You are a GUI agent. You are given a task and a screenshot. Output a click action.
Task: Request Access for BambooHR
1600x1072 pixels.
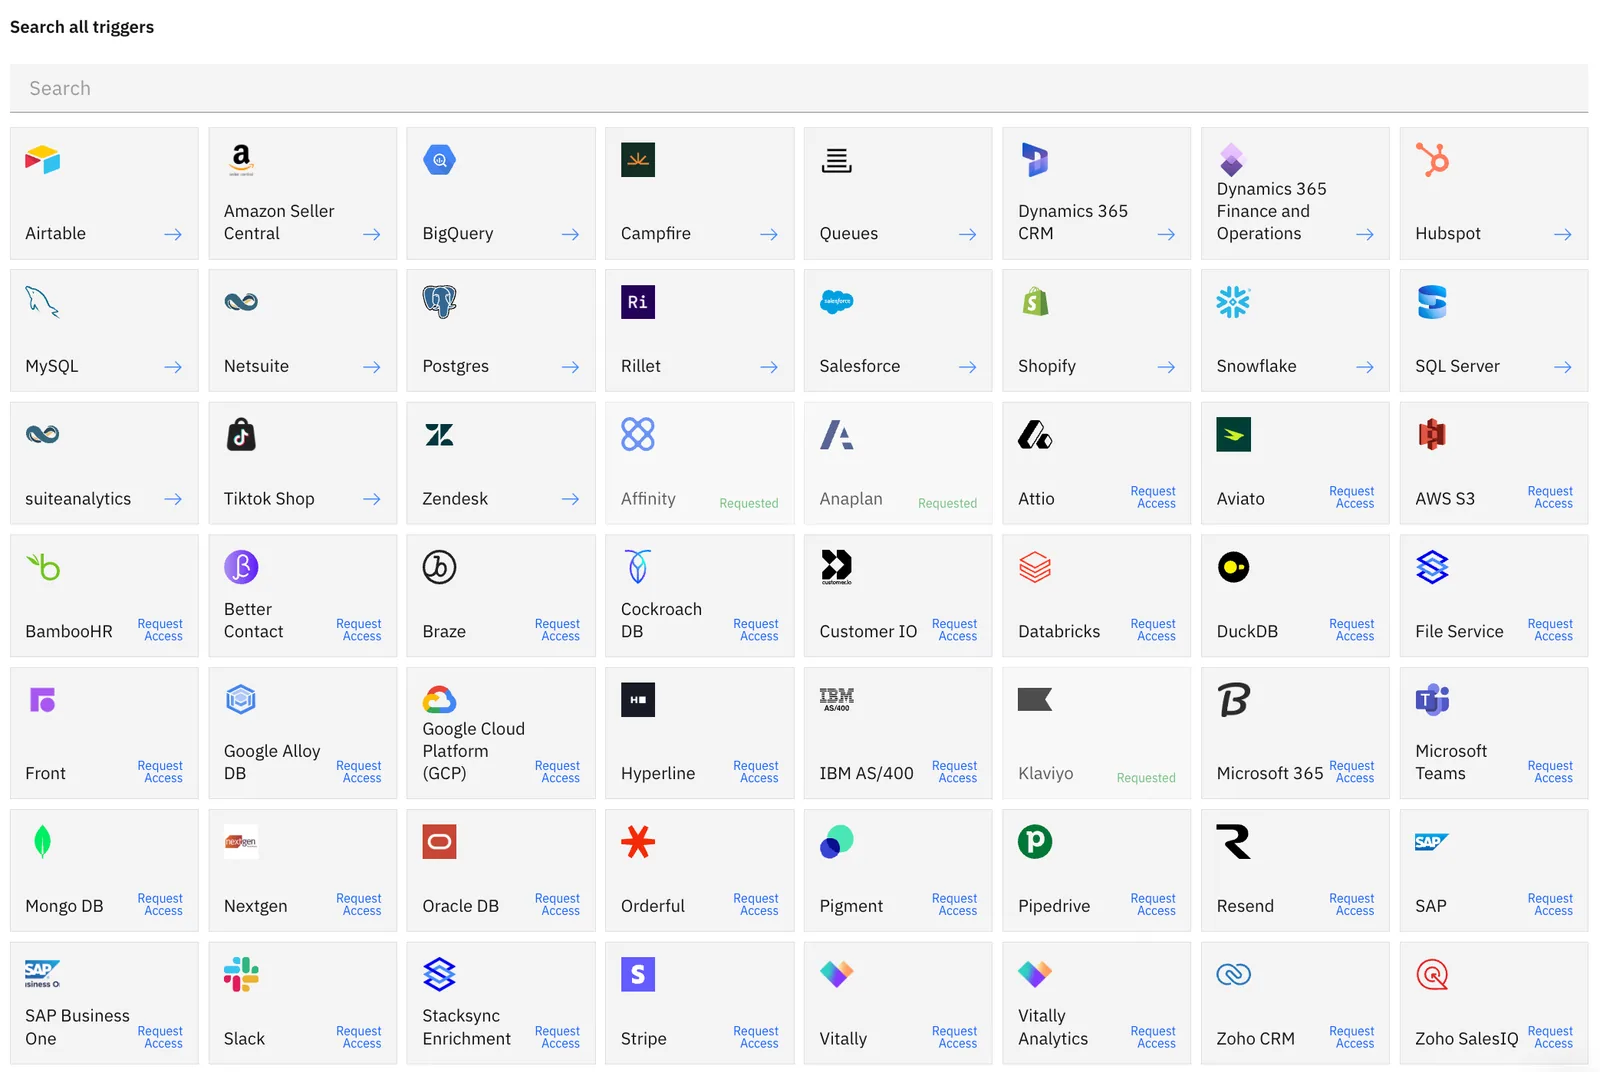tap(160, 630)
